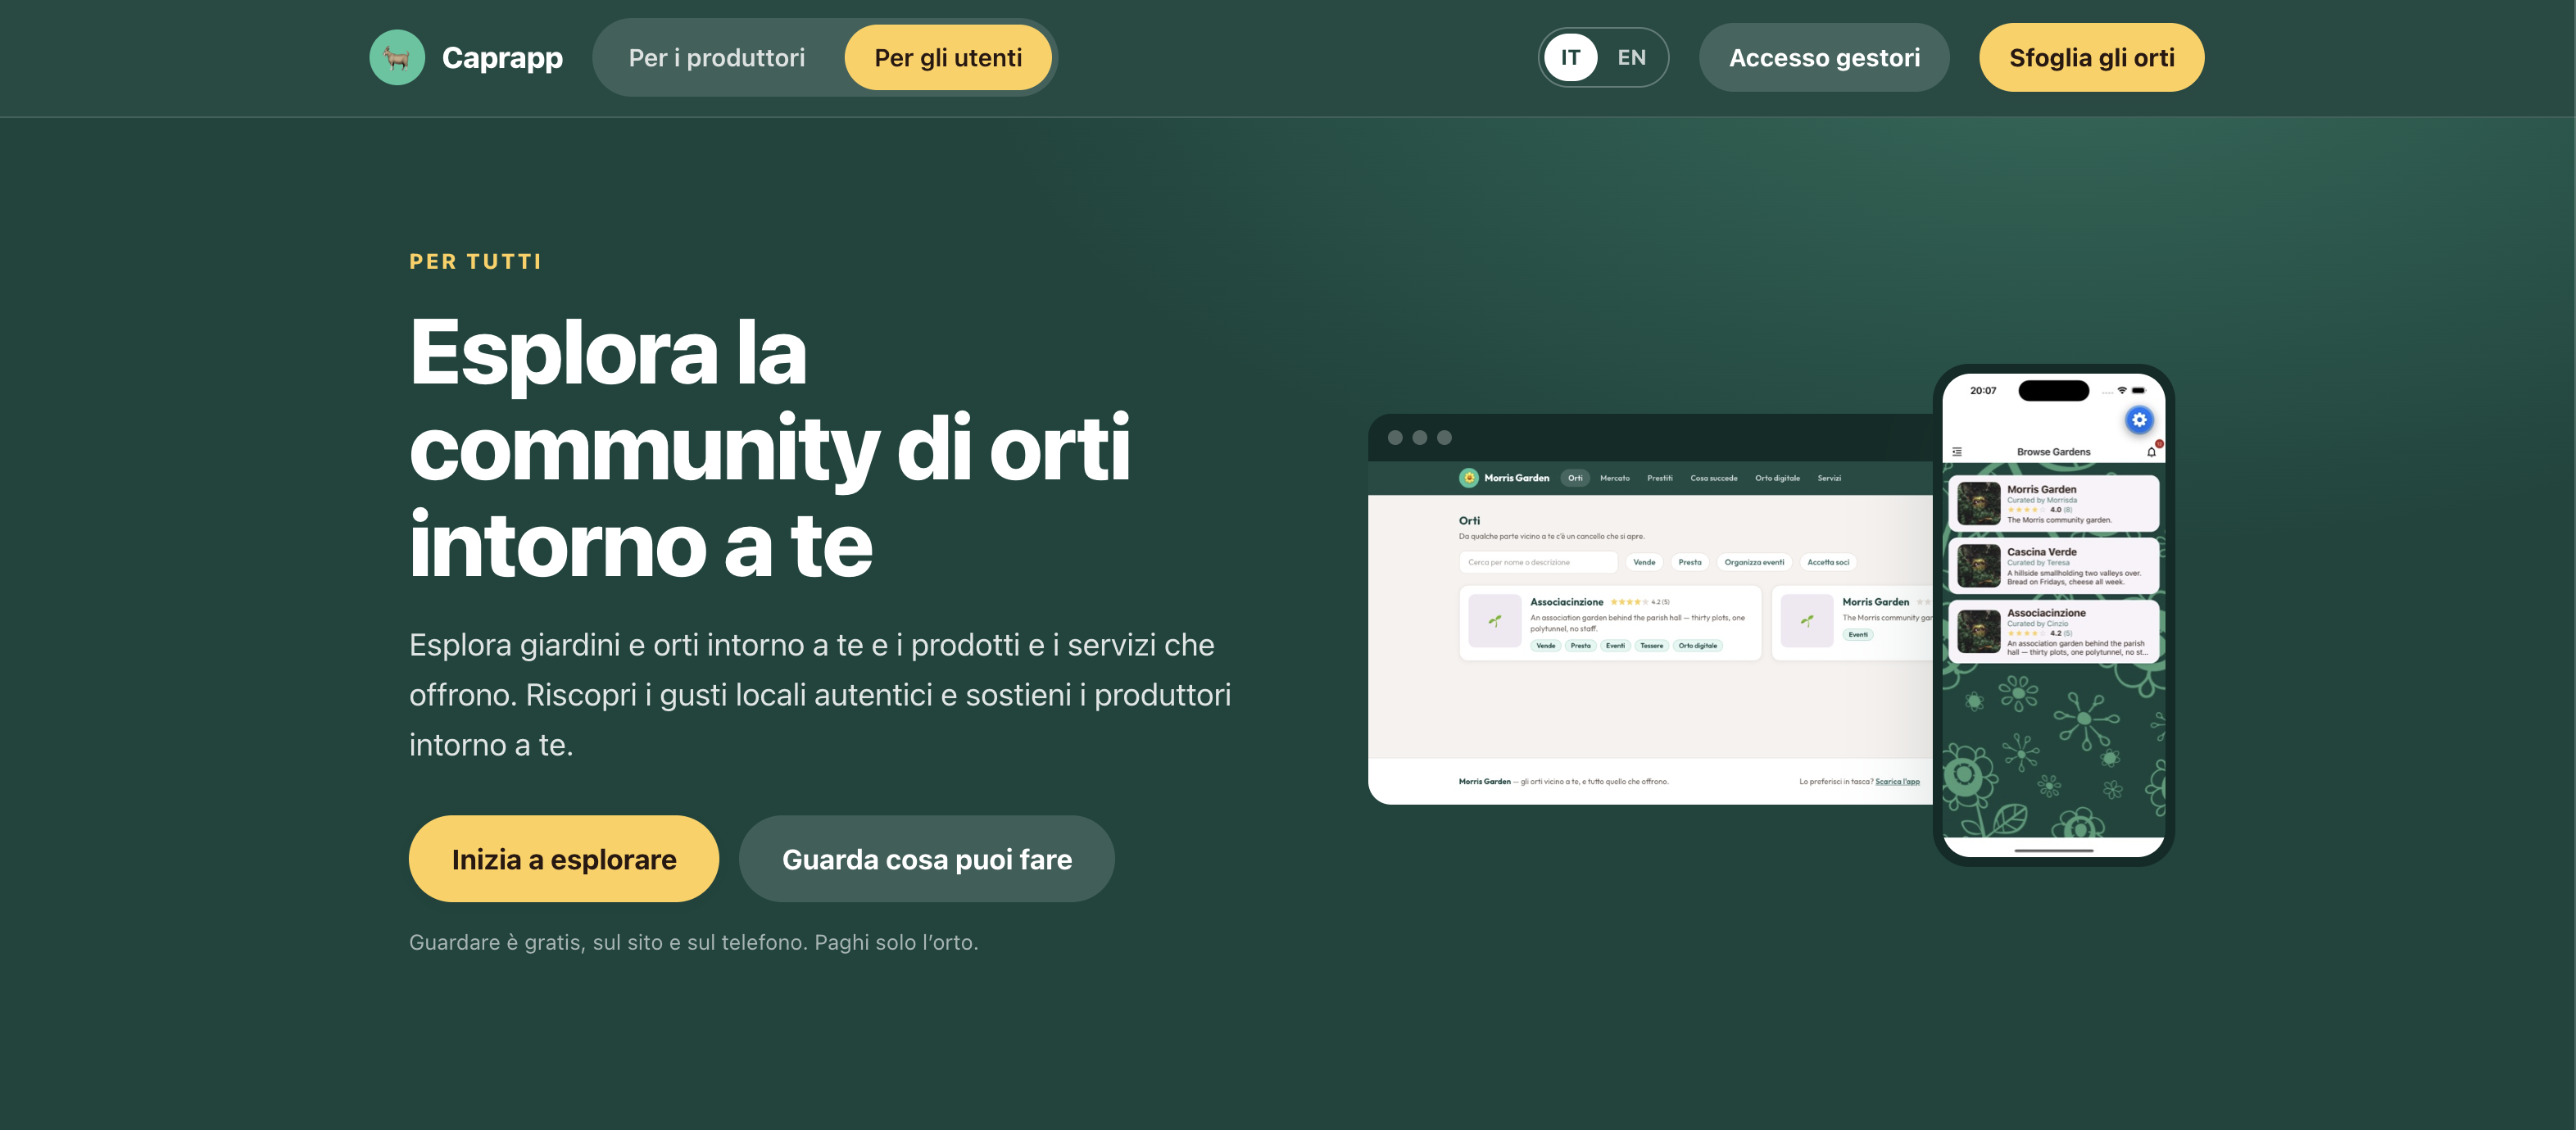This screenshot has width=2576, height=1139.
Task: Click the Morris Garden sunflower logo icon
Action: 1468,479
